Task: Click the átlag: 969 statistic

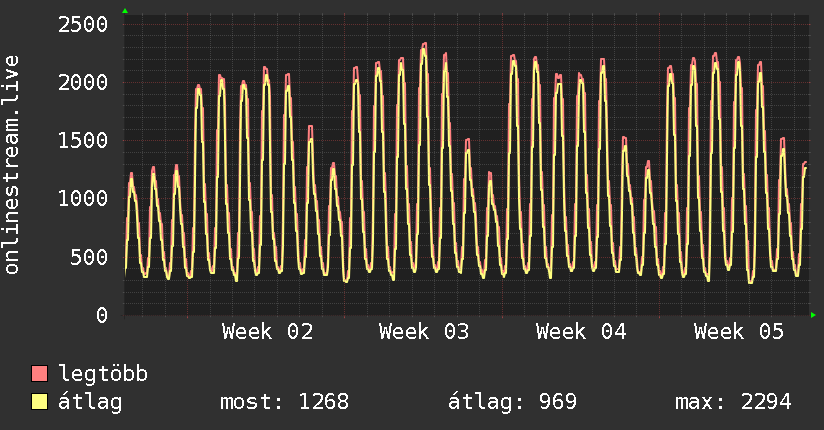Action: [511, 402]
